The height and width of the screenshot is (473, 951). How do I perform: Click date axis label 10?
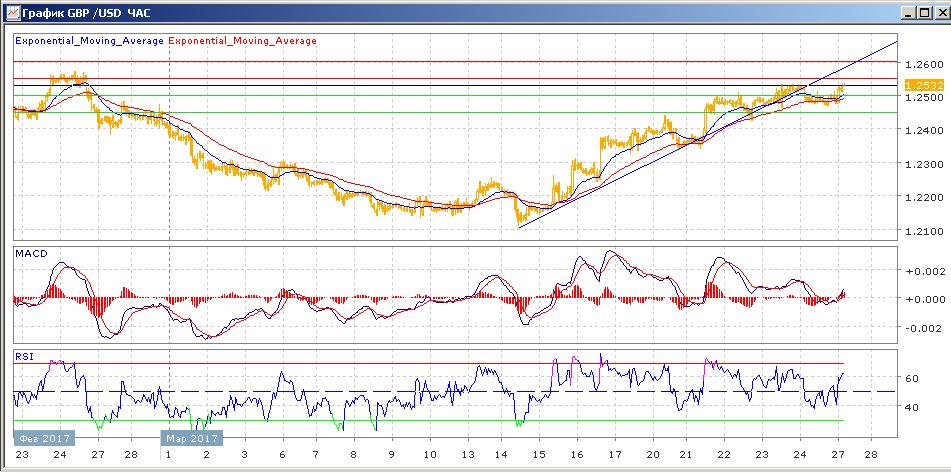pyautogui.click(x=429, y=455)
